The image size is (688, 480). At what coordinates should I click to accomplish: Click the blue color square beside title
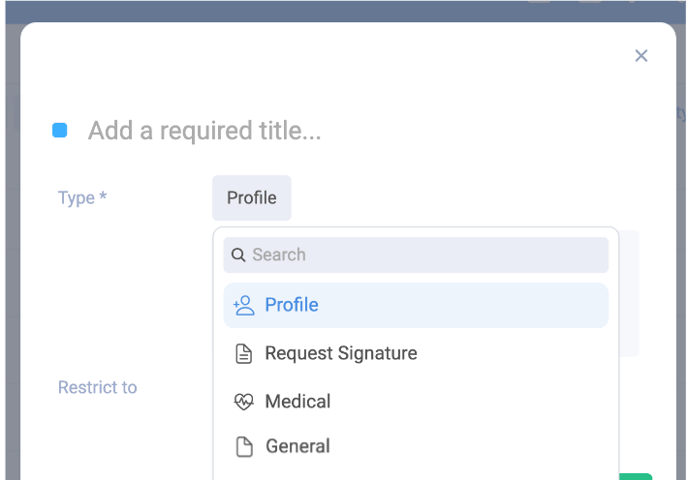click(x=60, y=130)
